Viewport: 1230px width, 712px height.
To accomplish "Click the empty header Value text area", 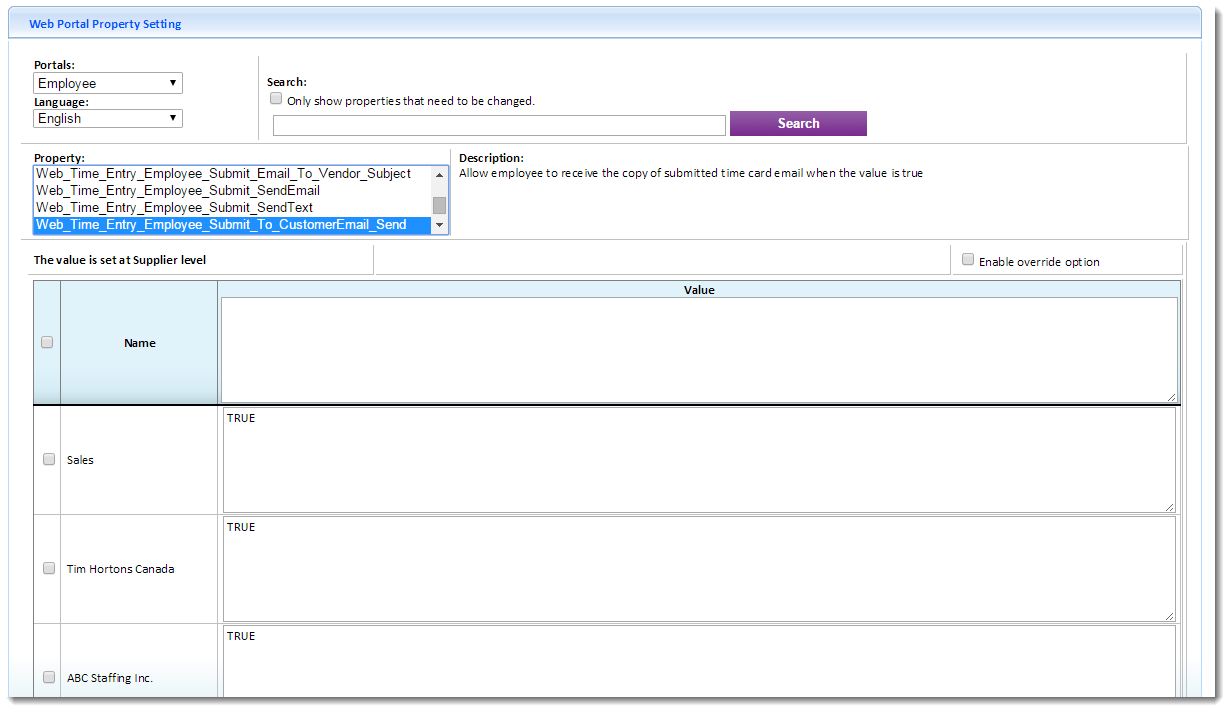I will 699,350.
